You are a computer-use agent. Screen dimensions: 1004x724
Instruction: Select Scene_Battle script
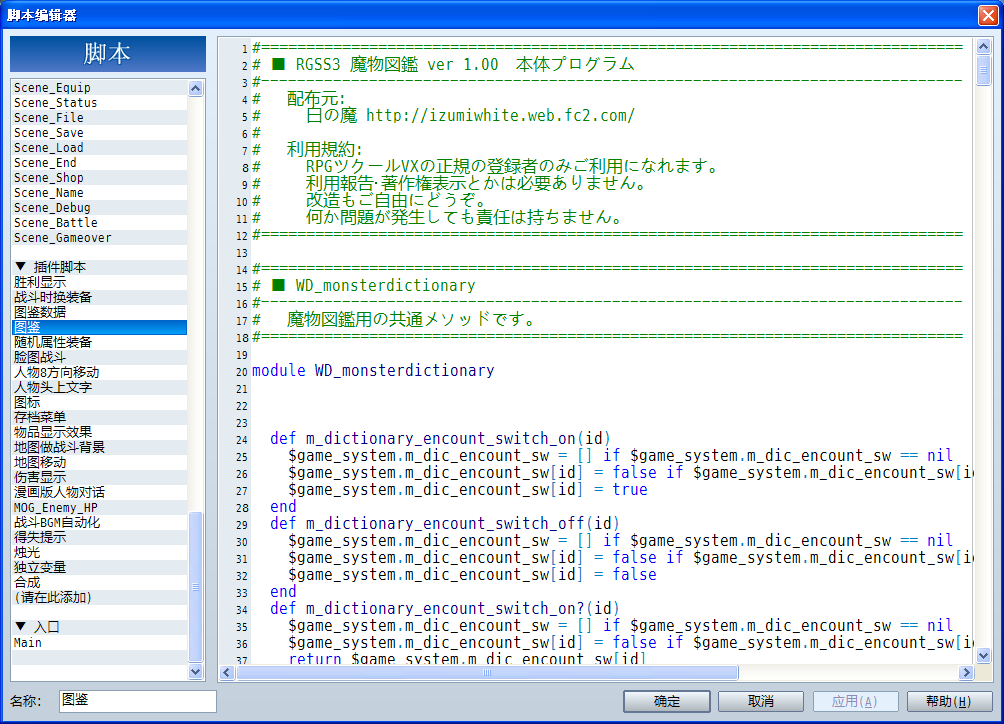pyautogui.click(x=99, y=223)
